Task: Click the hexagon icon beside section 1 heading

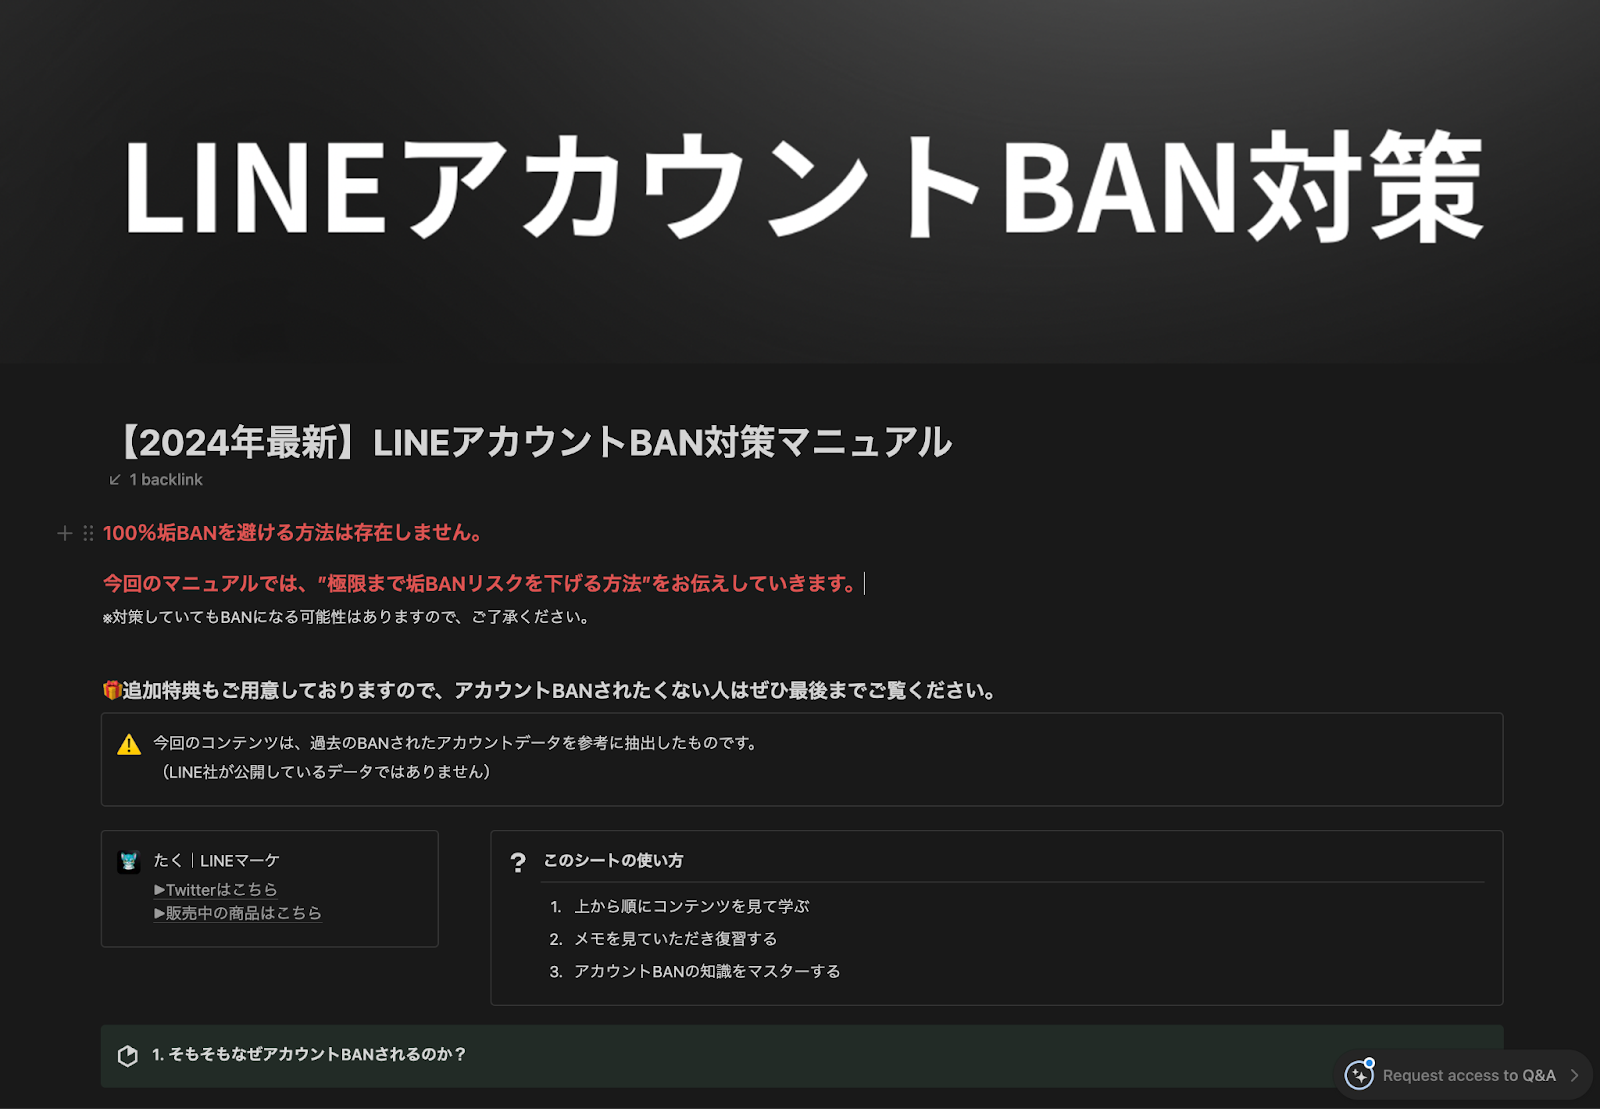Action: coord(128,1056)
